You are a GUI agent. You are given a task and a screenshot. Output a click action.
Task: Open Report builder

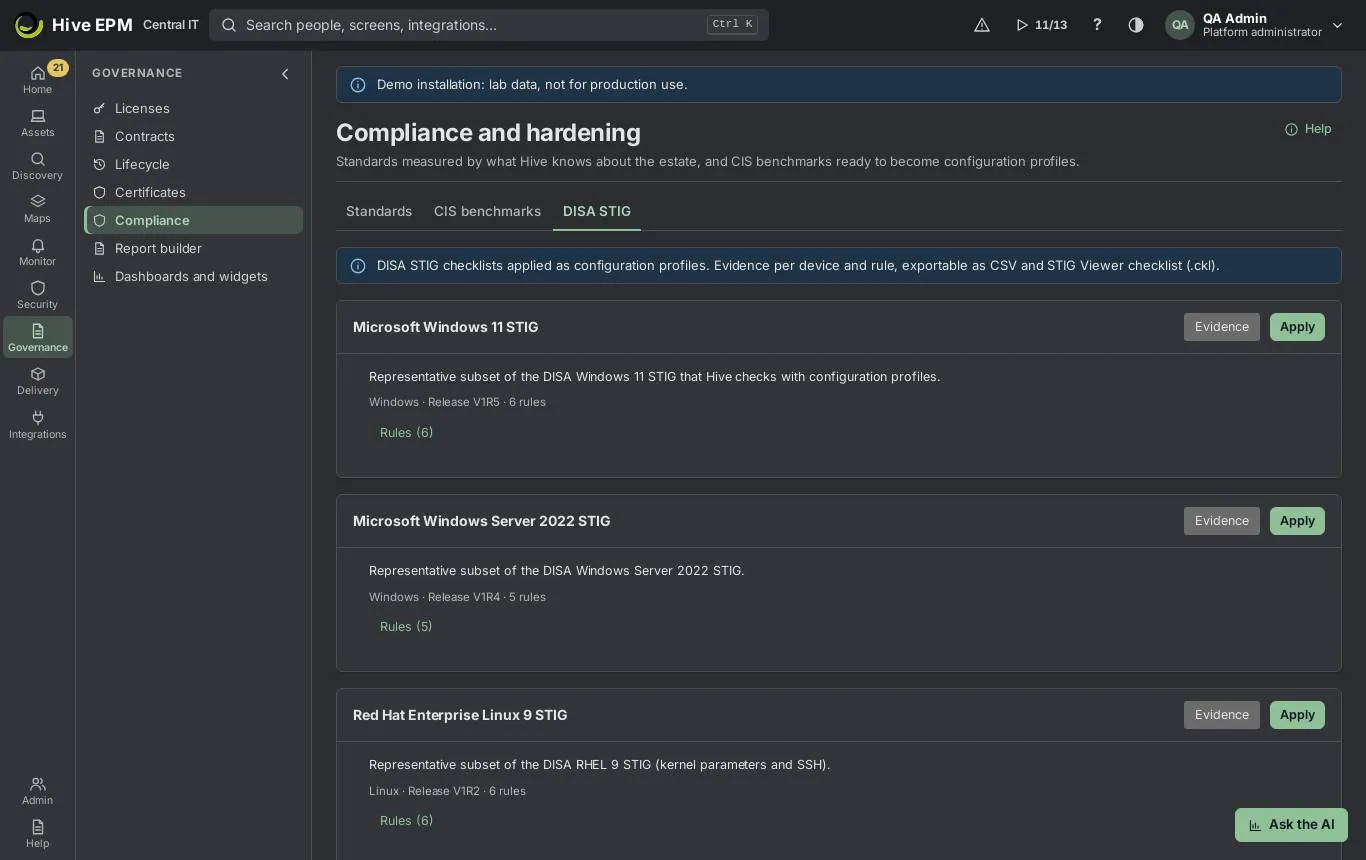coord(194,248)
